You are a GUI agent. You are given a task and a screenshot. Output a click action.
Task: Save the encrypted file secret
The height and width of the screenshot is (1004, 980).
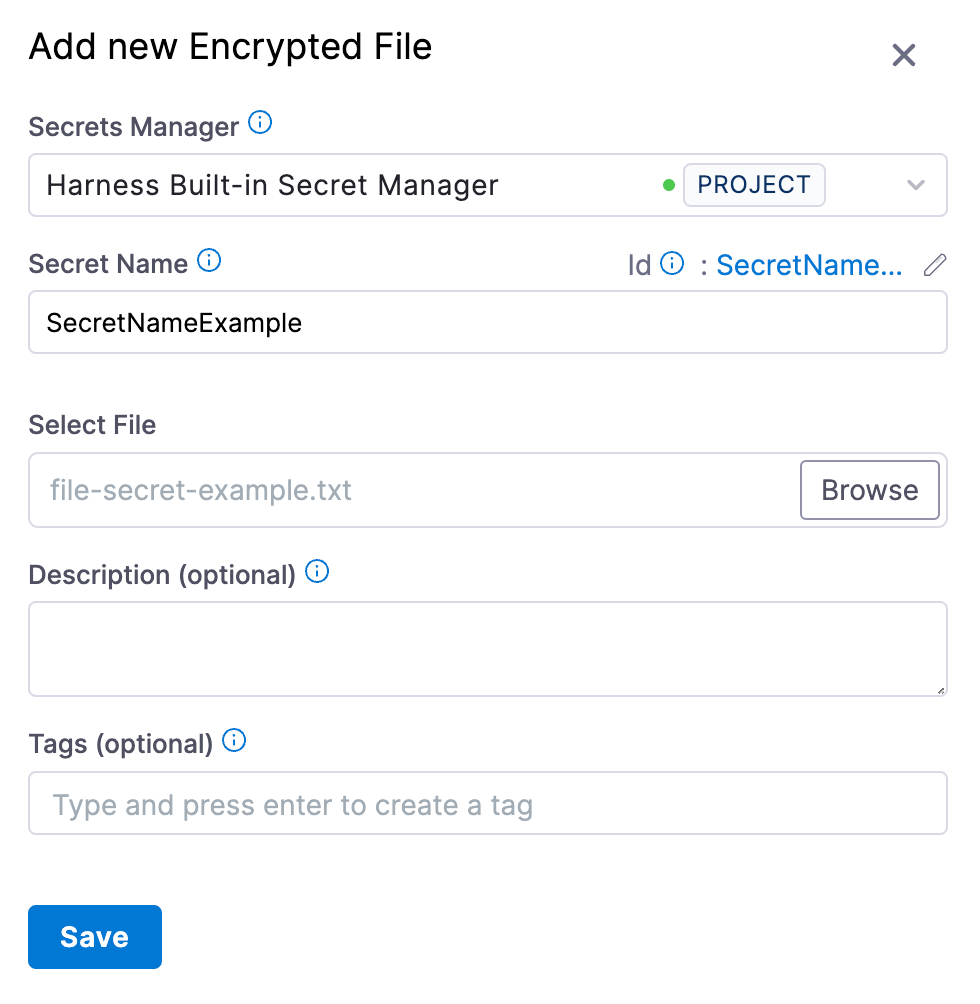point(95,937)
